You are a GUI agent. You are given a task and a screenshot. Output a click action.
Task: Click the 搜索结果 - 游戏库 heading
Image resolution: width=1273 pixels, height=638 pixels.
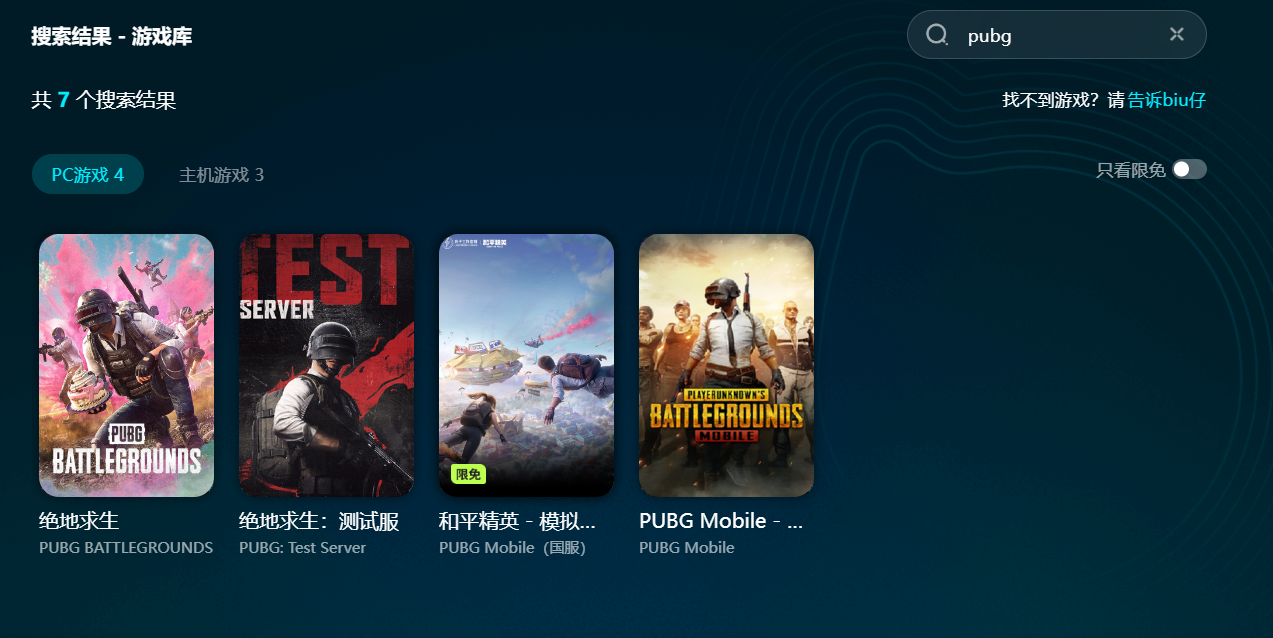(111, 37)
